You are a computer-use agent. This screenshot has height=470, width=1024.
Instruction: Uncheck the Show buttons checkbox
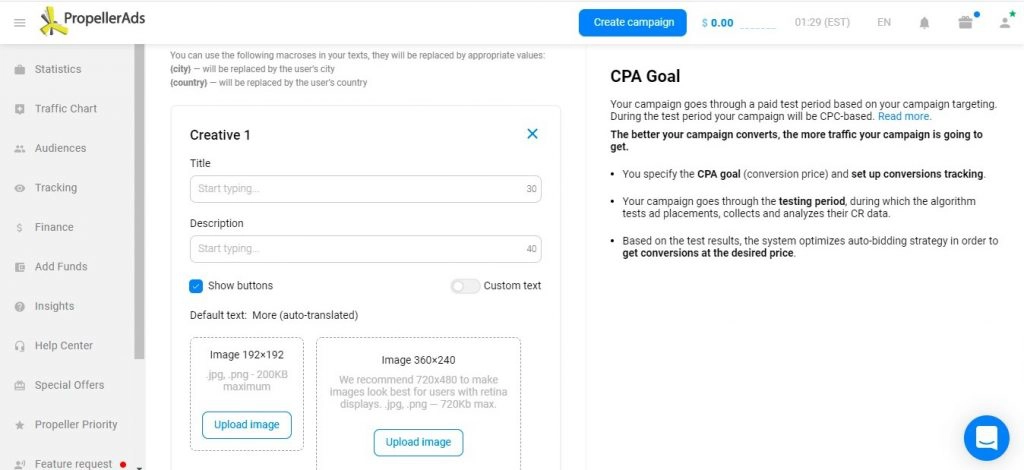196,286
